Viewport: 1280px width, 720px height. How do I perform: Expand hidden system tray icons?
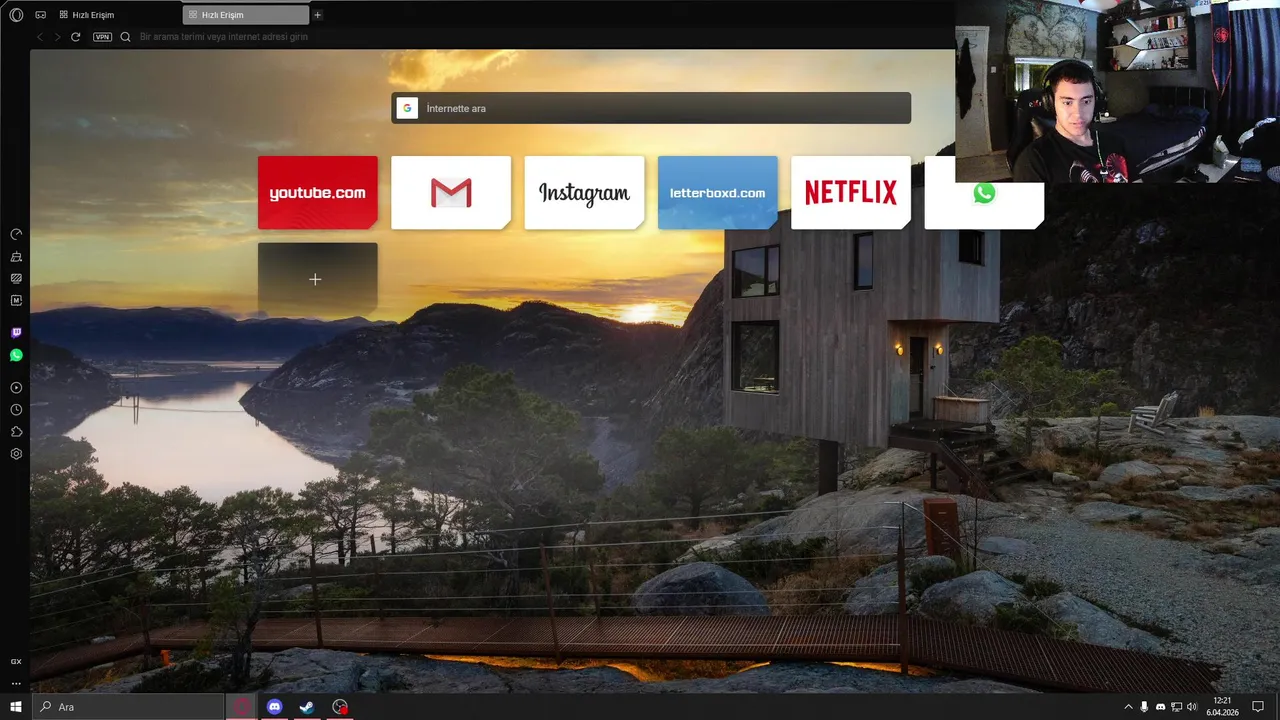[x=1129, y=707]
